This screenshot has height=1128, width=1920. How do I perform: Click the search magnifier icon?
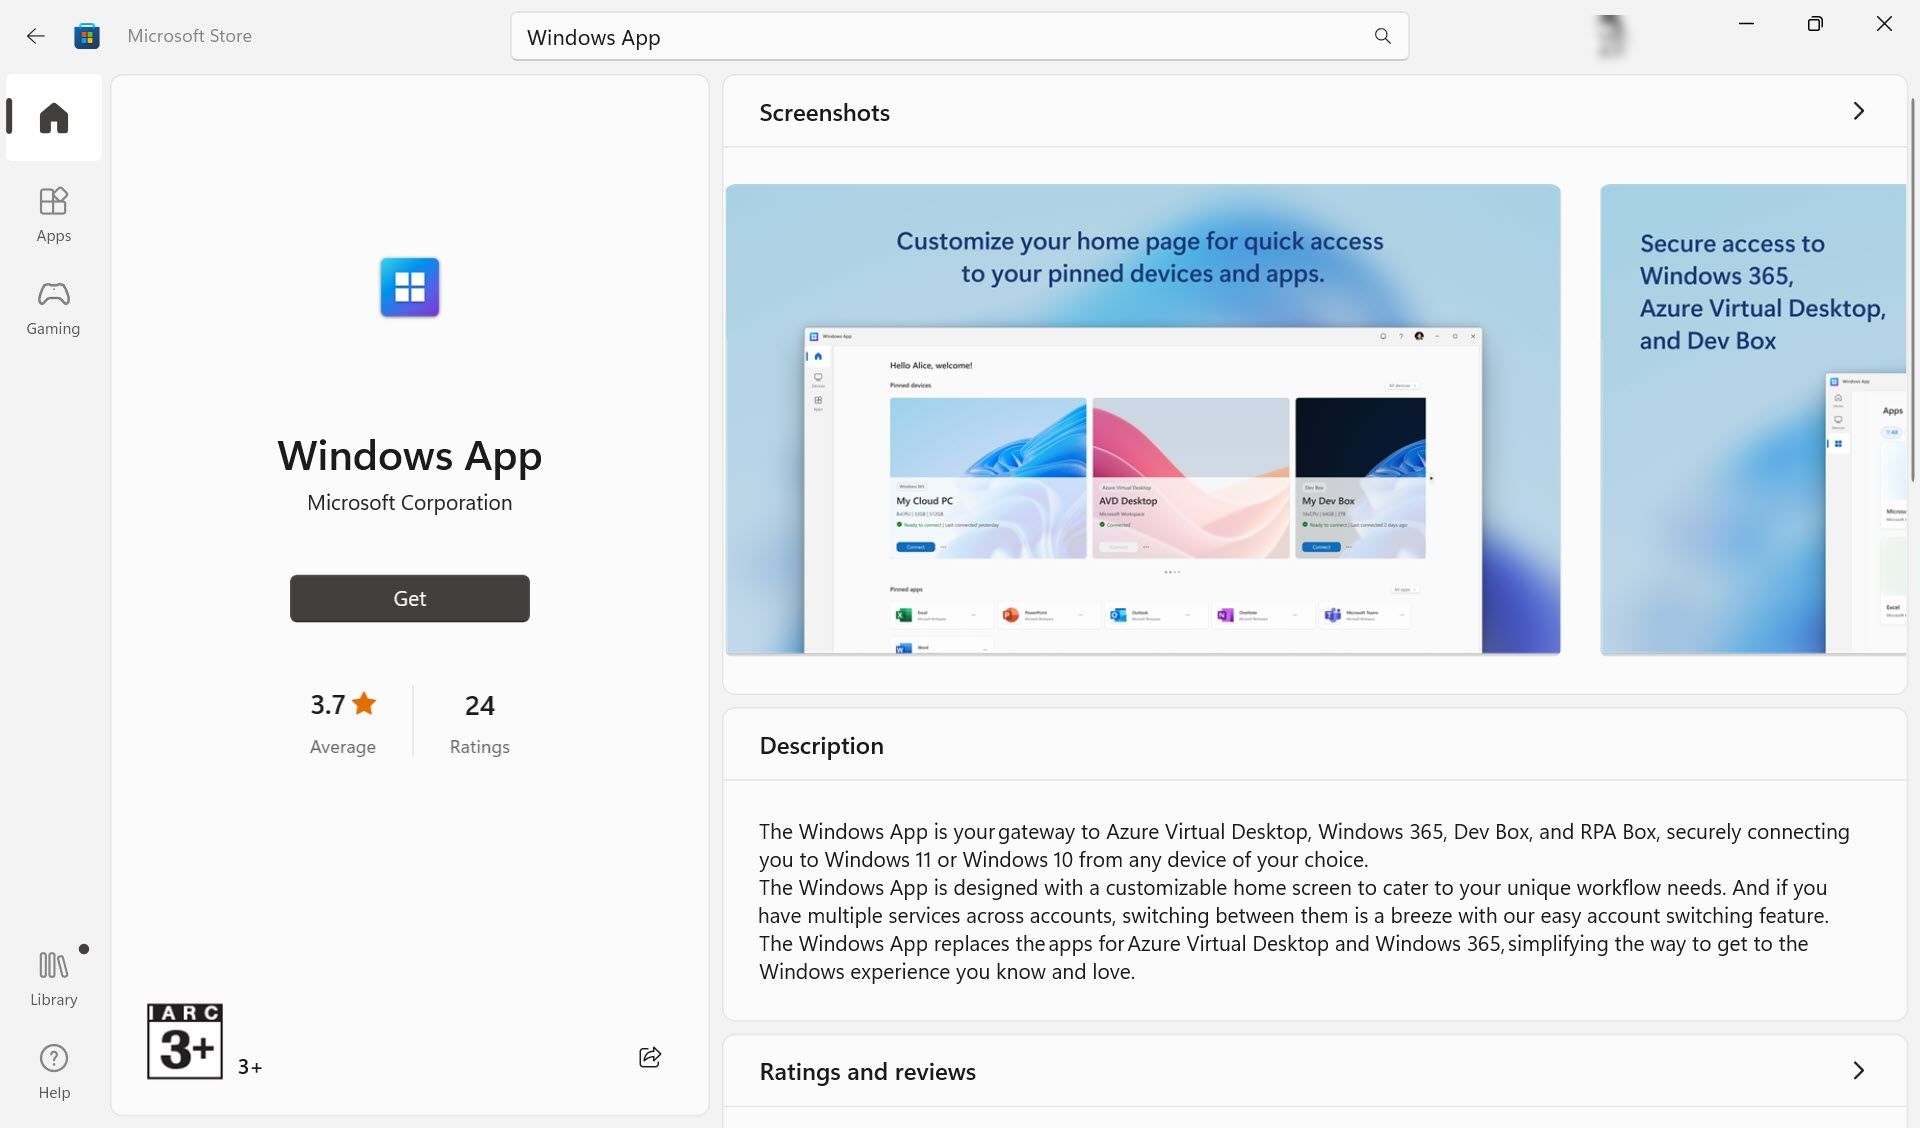[1382, 37]
